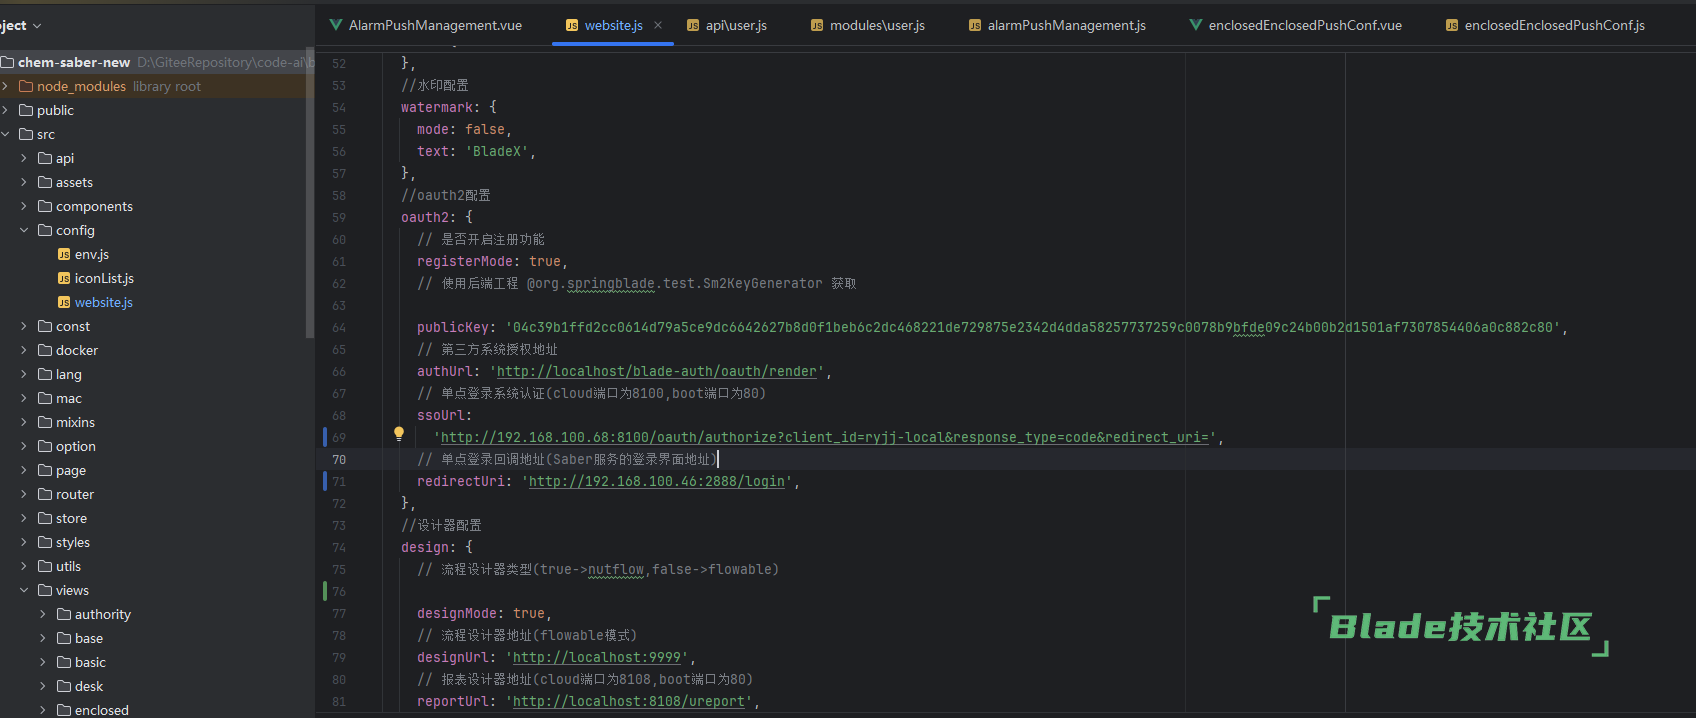Click the reportUrl localhost:8108/ureport link
This screenshot has height=718, width=1696.
pyautogui.click(x=629, y=701)
